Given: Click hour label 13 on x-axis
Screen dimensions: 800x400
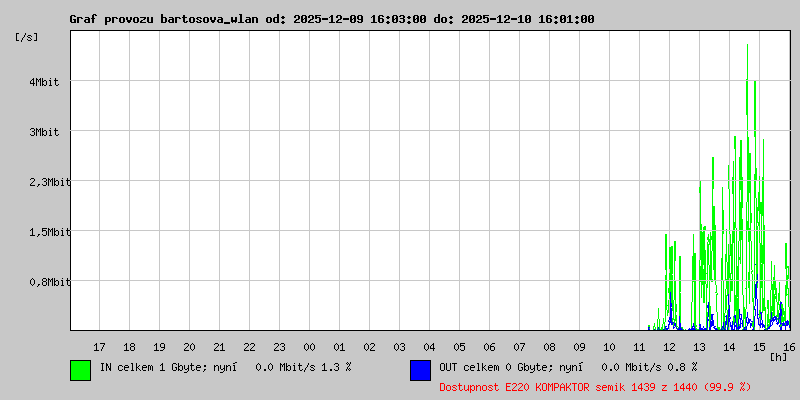Looking at the screenshot, I should [699, 347].
